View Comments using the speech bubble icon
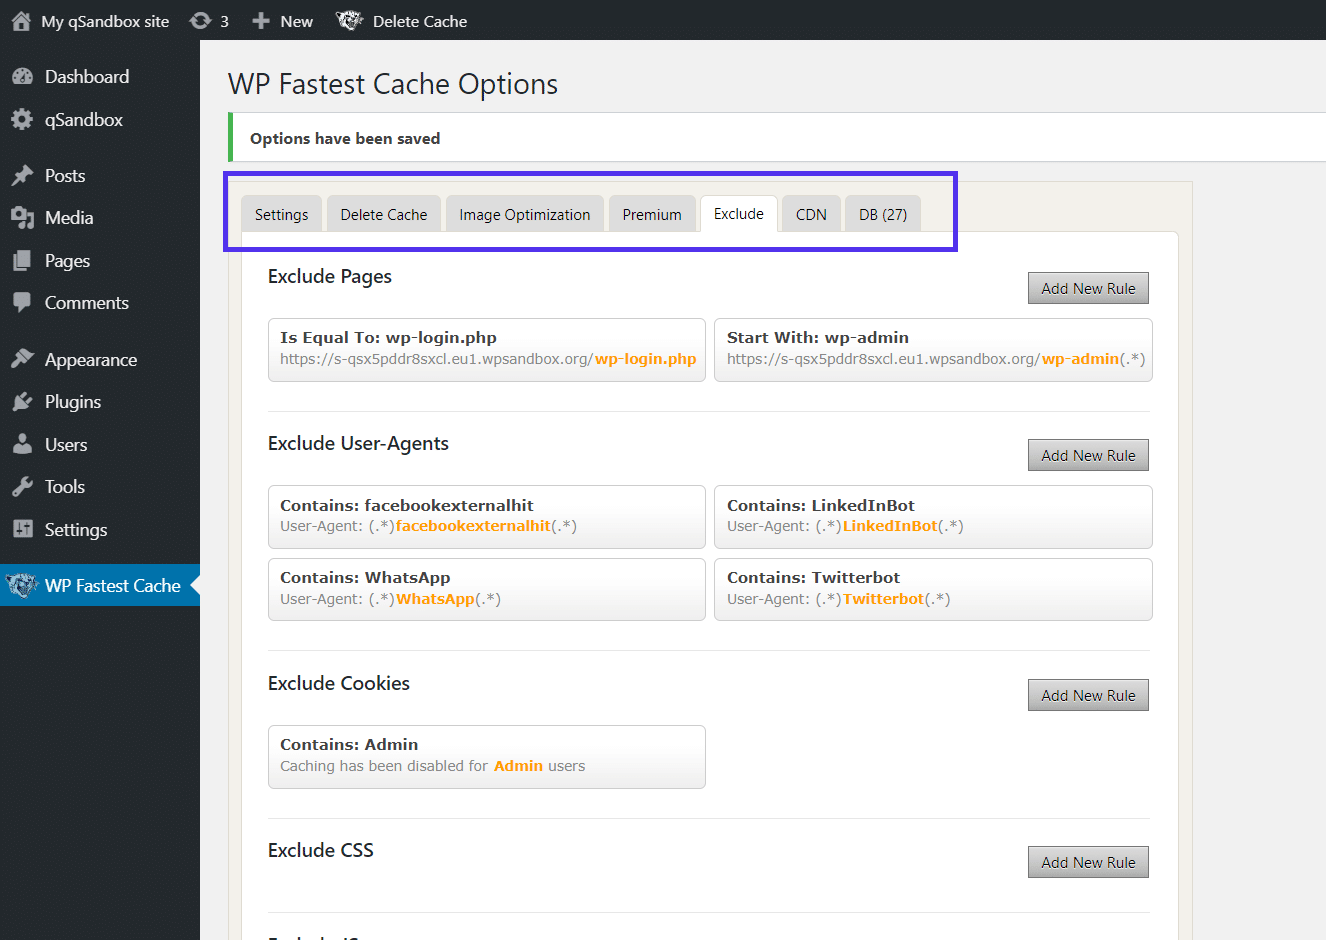The height and width of the screenshot is (940, 1326). click(24, 302)
